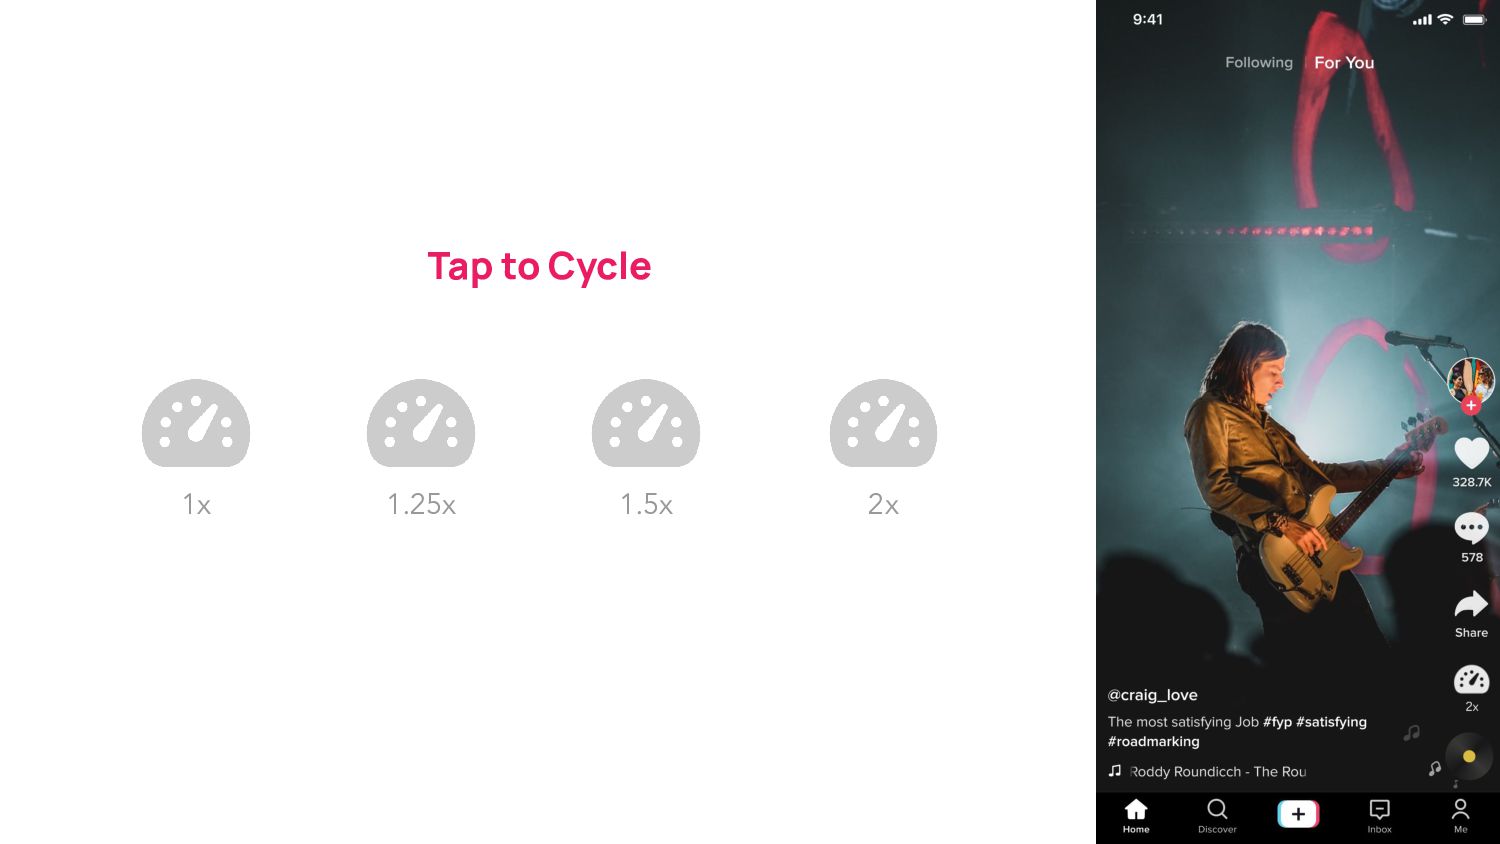Tap the #satisfying hashtag
Screen dimensions: 1500x844
[x=1331, y=722]
